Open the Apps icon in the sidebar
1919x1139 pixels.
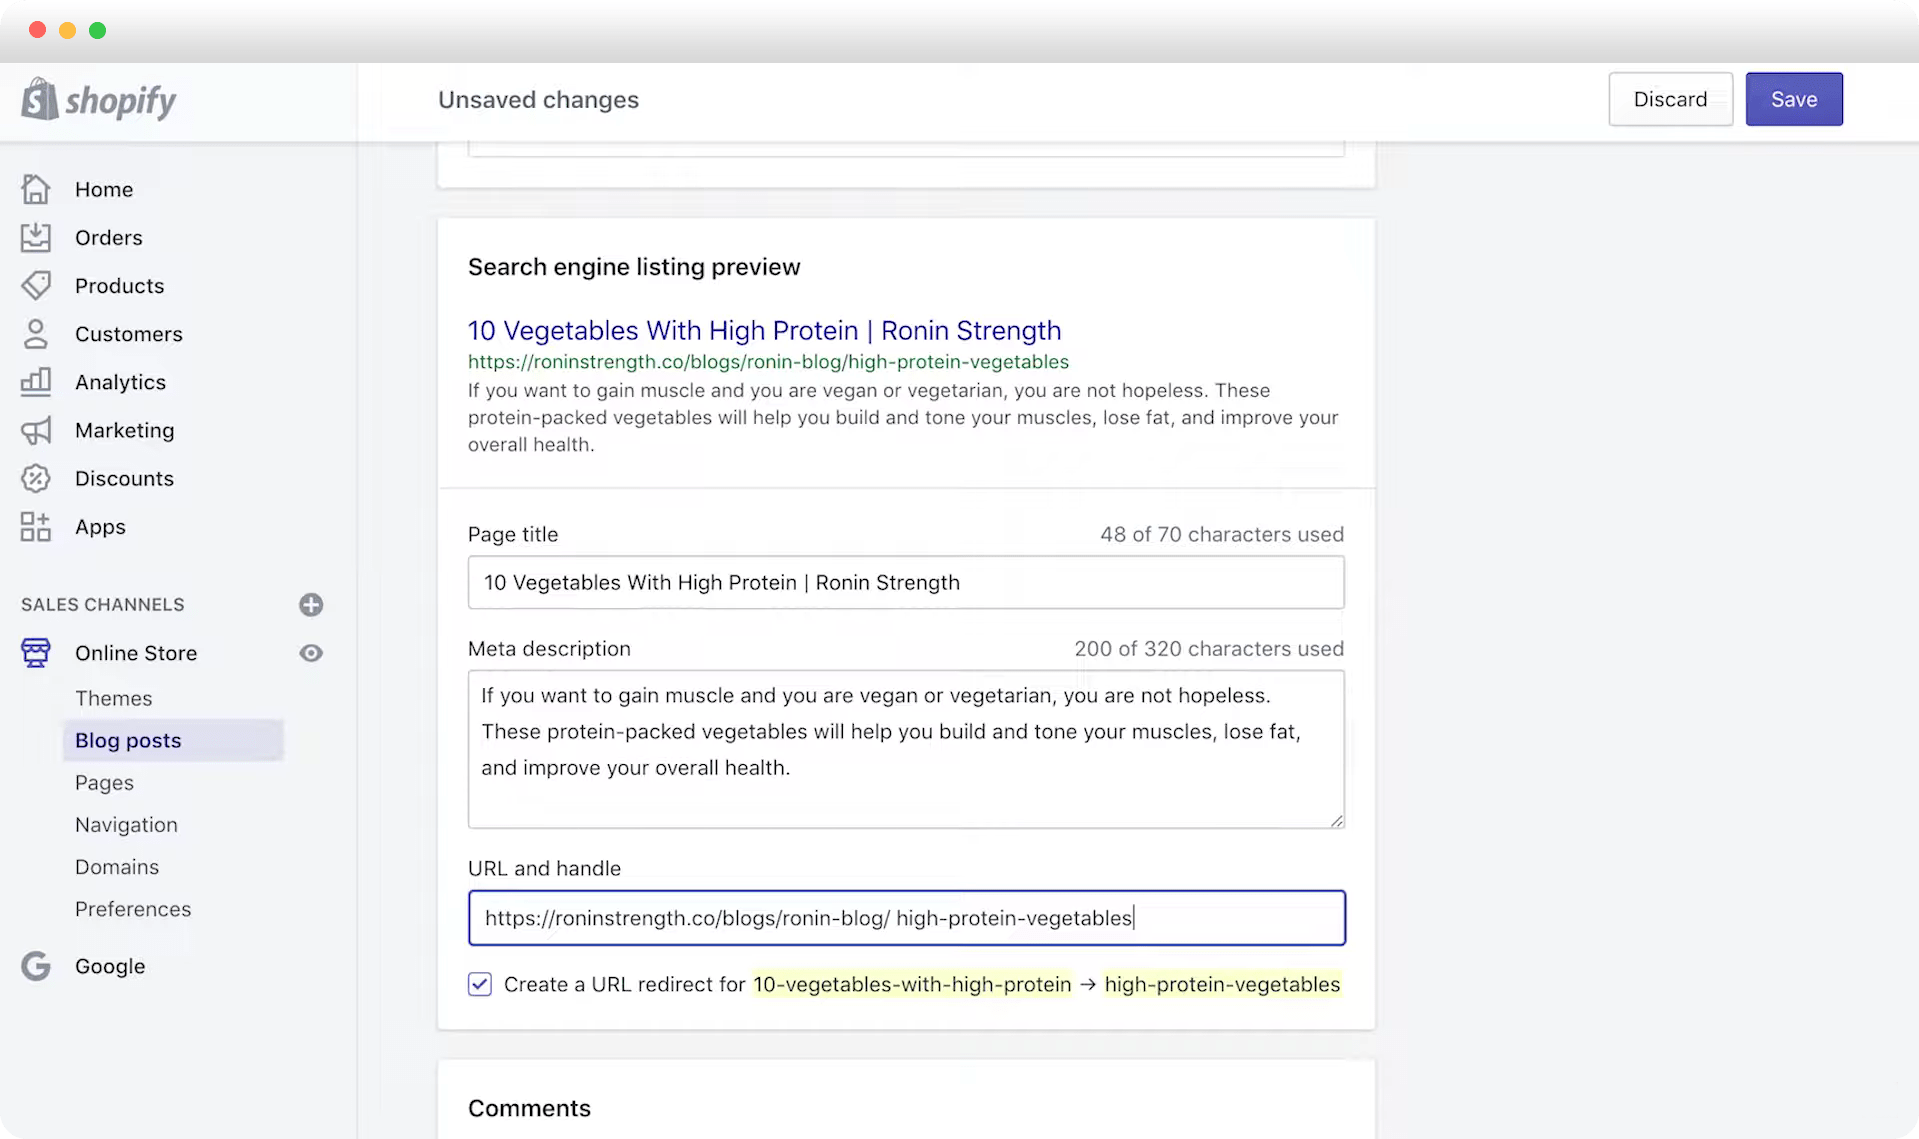[36, 527]
